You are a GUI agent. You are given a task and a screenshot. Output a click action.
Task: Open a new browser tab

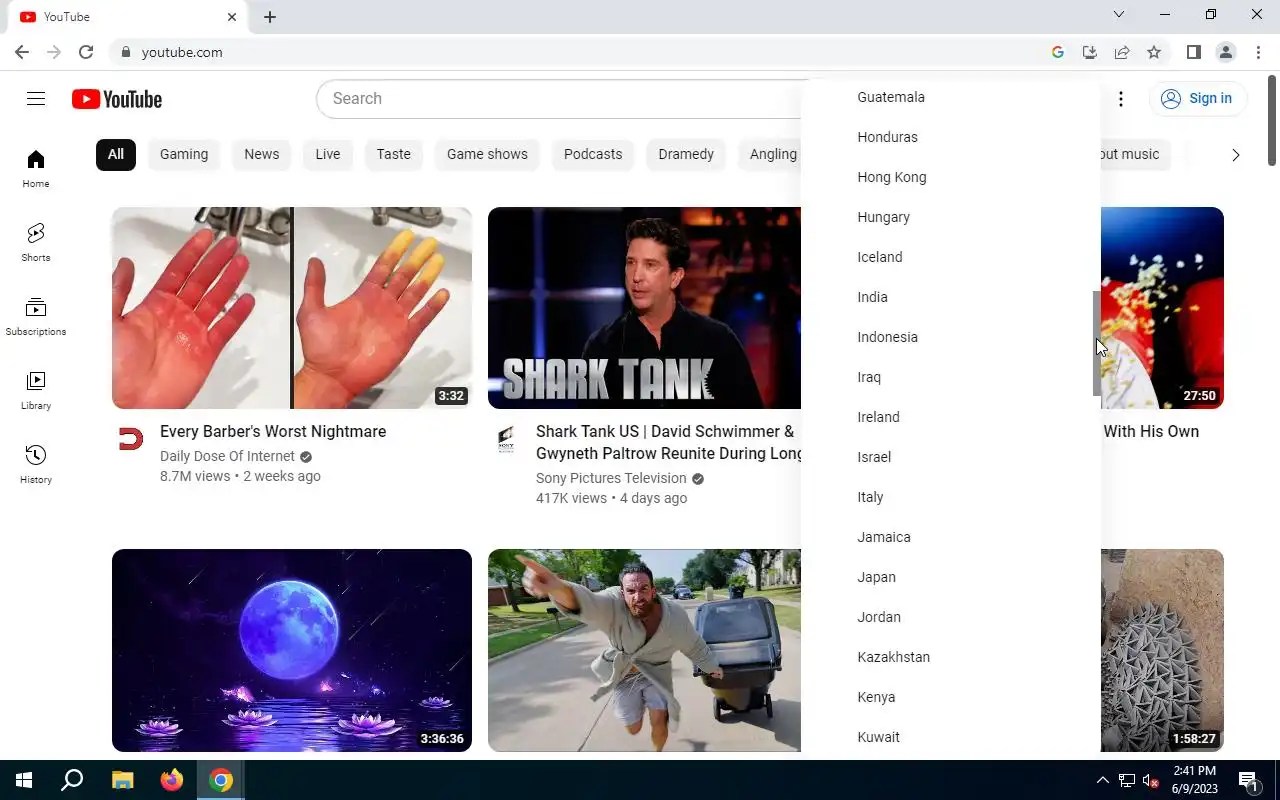coord(270,17)
